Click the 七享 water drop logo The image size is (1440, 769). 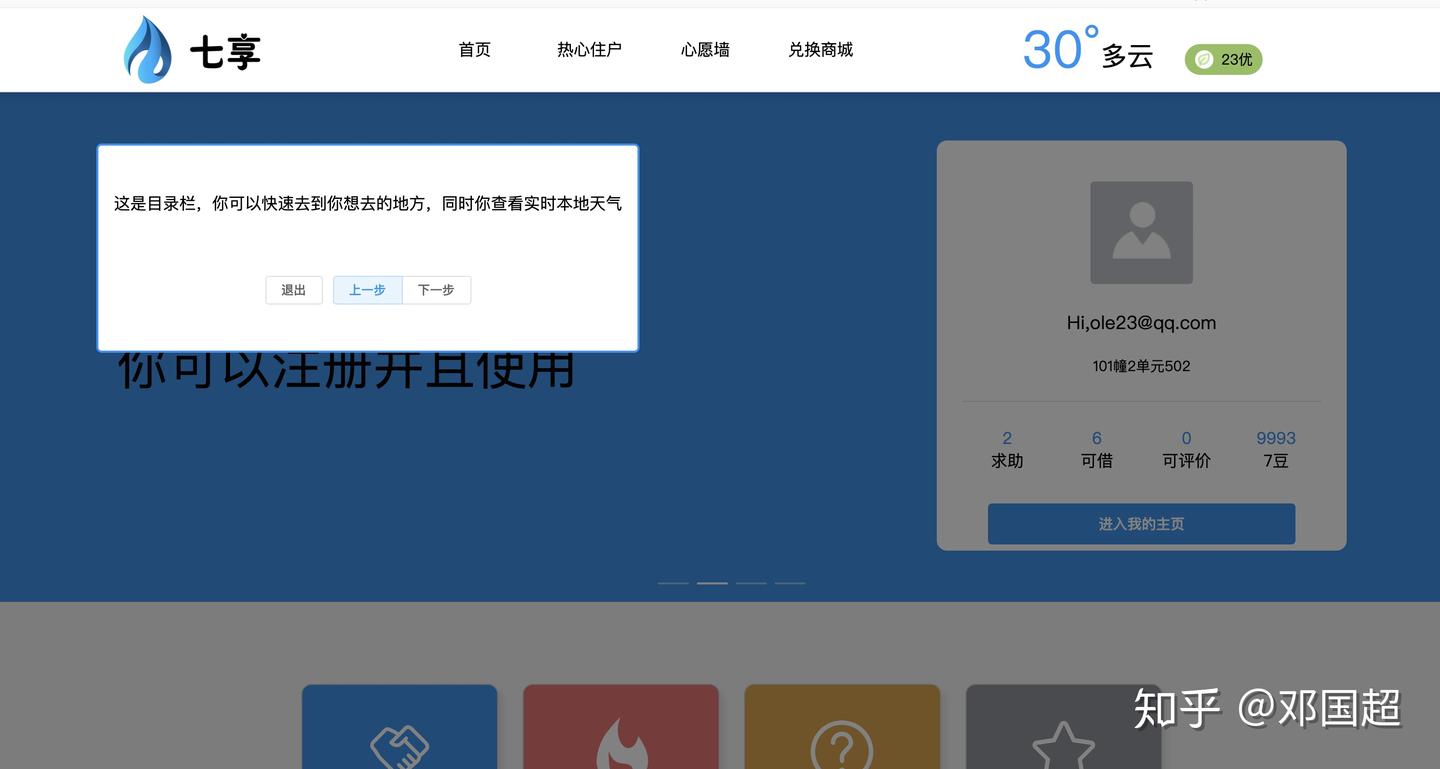[147, 48]
